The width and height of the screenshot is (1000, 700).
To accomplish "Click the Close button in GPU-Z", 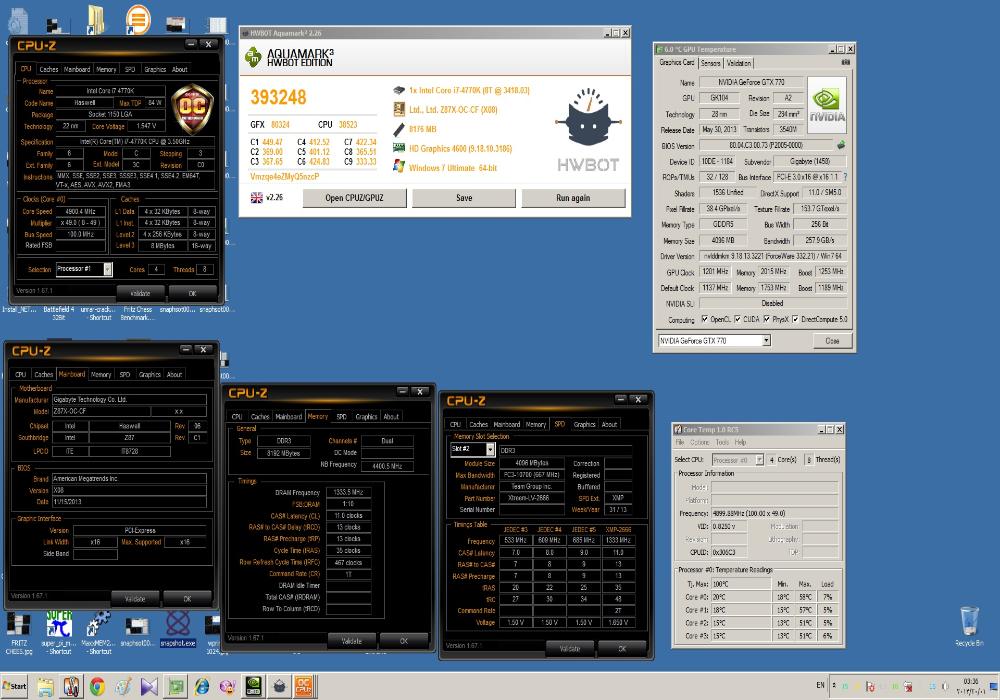I will (832, 341).
